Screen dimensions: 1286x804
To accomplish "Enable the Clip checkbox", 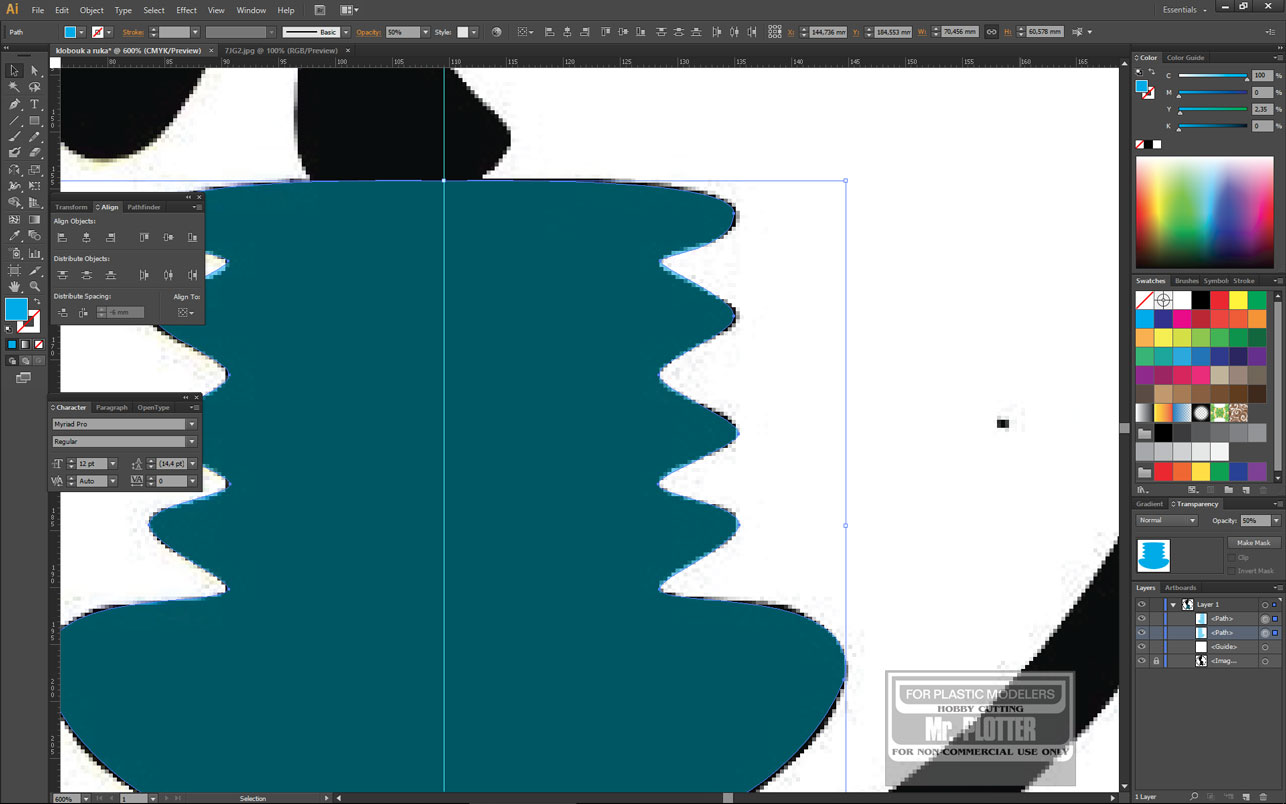I will [1231, 557].
